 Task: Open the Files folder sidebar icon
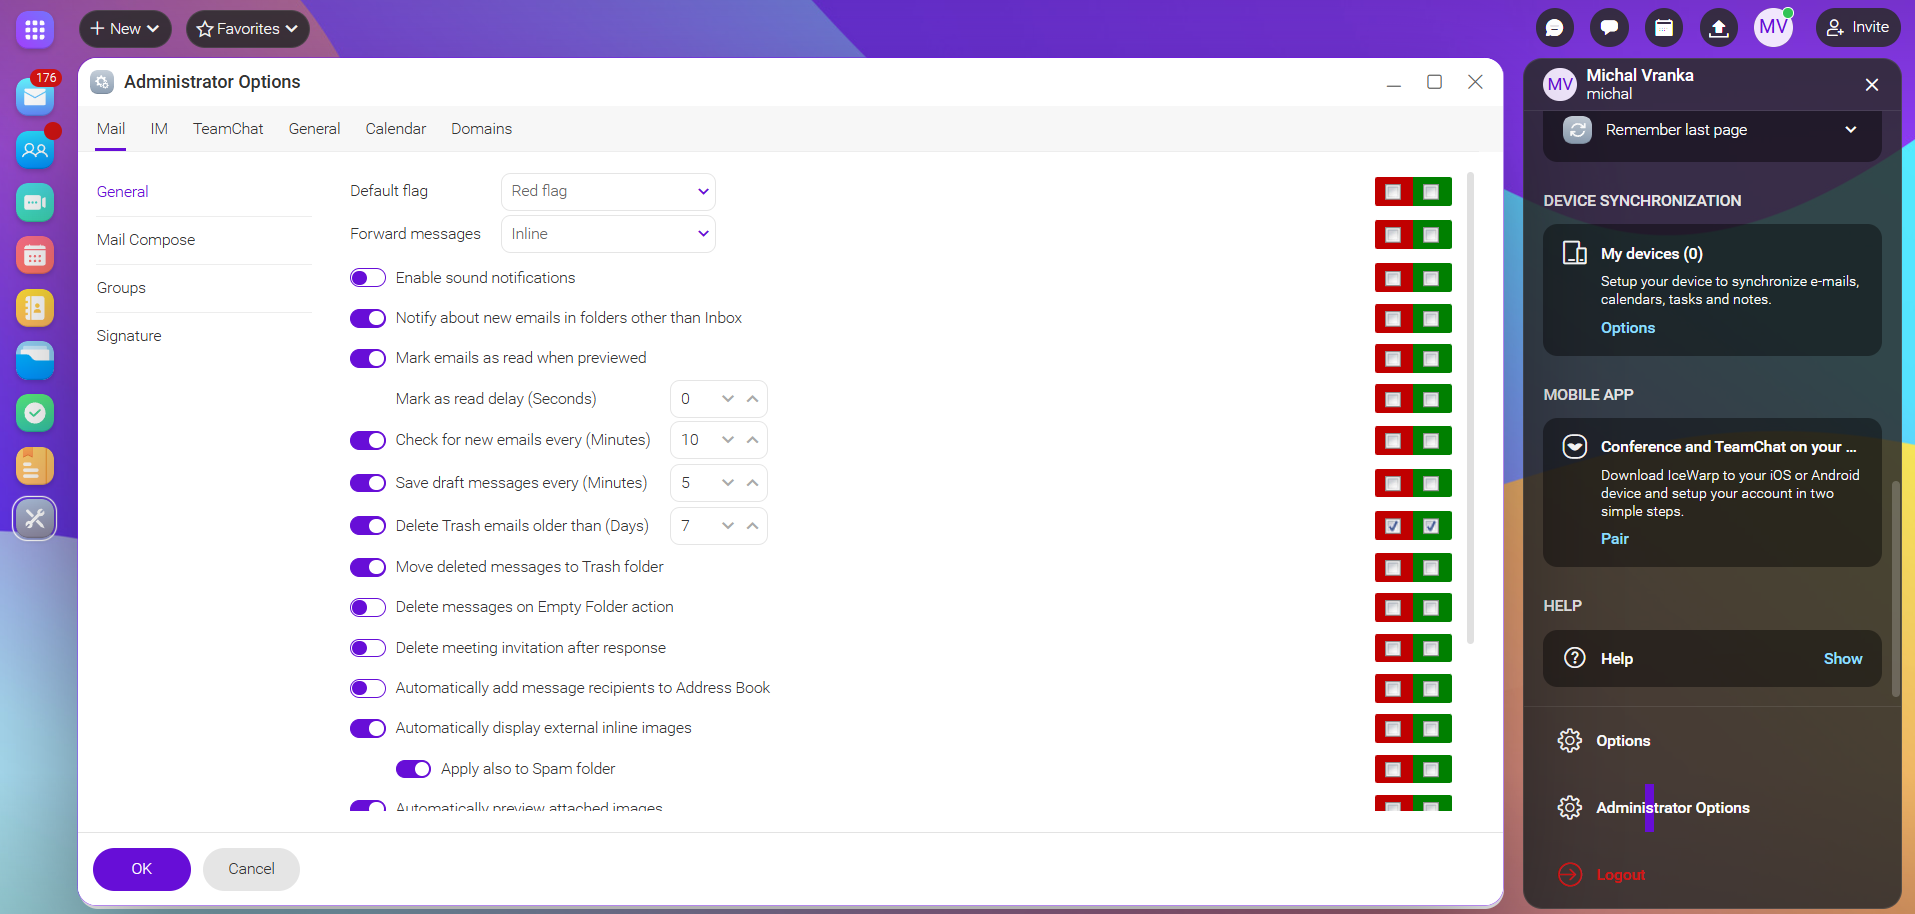point(35,361)
